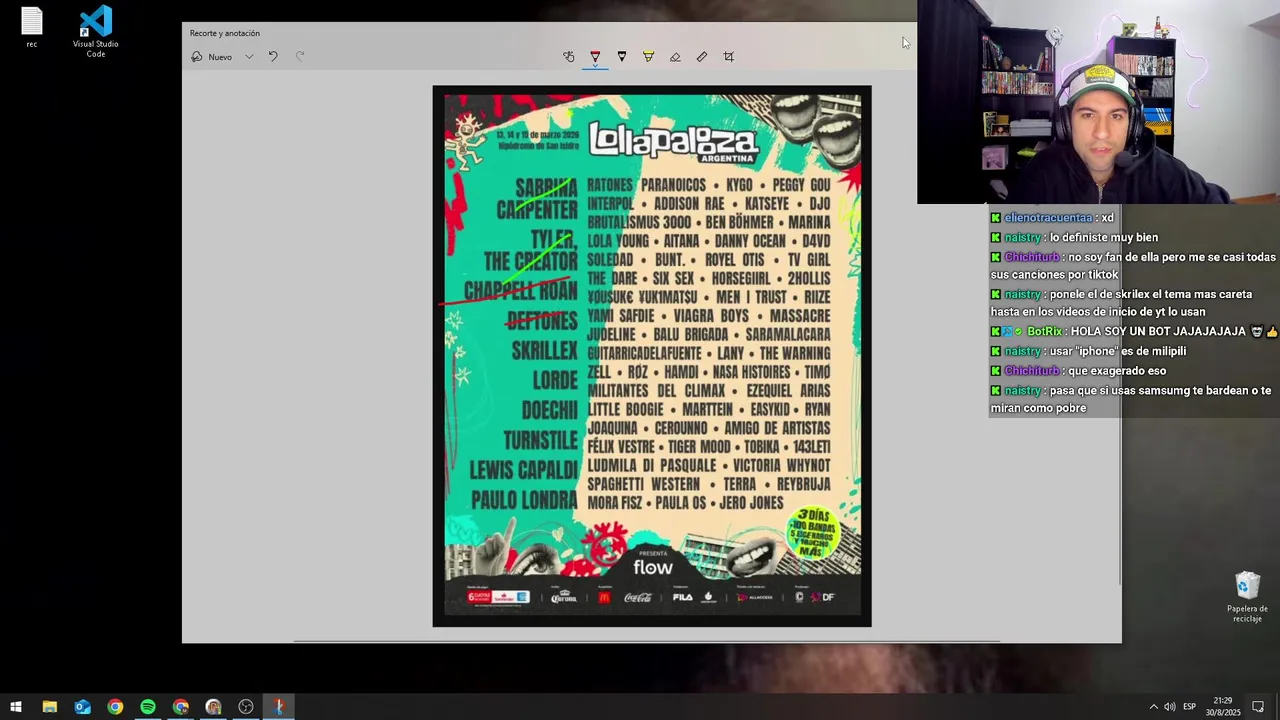1280x720 pixels.
Task: Expand the Nuevo snip delay dropdown
Action: [x=249, y=57]
